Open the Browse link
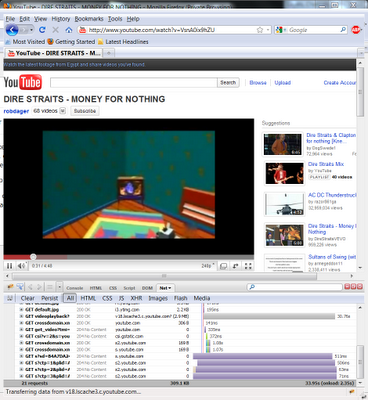368x400 pixels. pos(258,83)
